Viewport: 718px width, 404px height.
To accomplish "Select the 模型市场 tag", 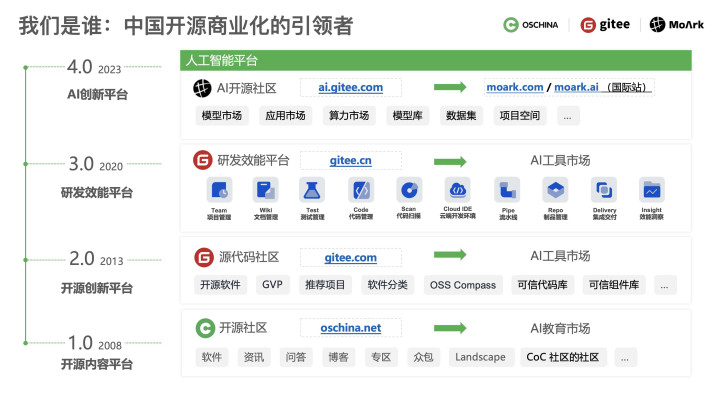I will (222, 115).
